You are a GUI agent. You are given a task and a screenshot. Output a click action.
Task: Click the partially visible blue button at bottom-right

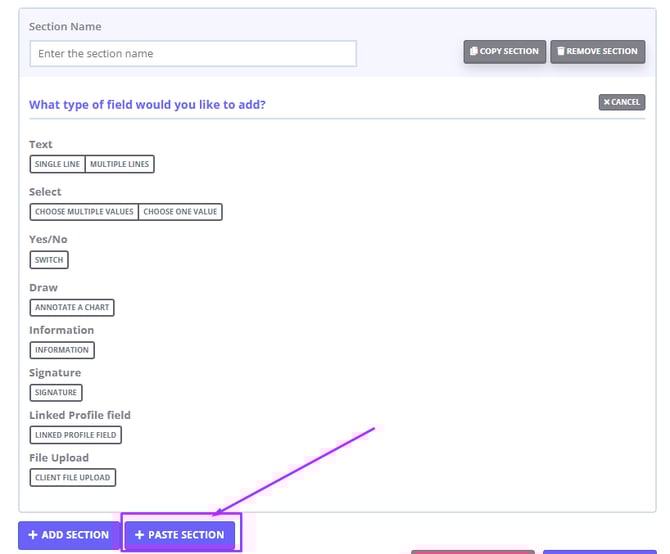pos(599,550)
